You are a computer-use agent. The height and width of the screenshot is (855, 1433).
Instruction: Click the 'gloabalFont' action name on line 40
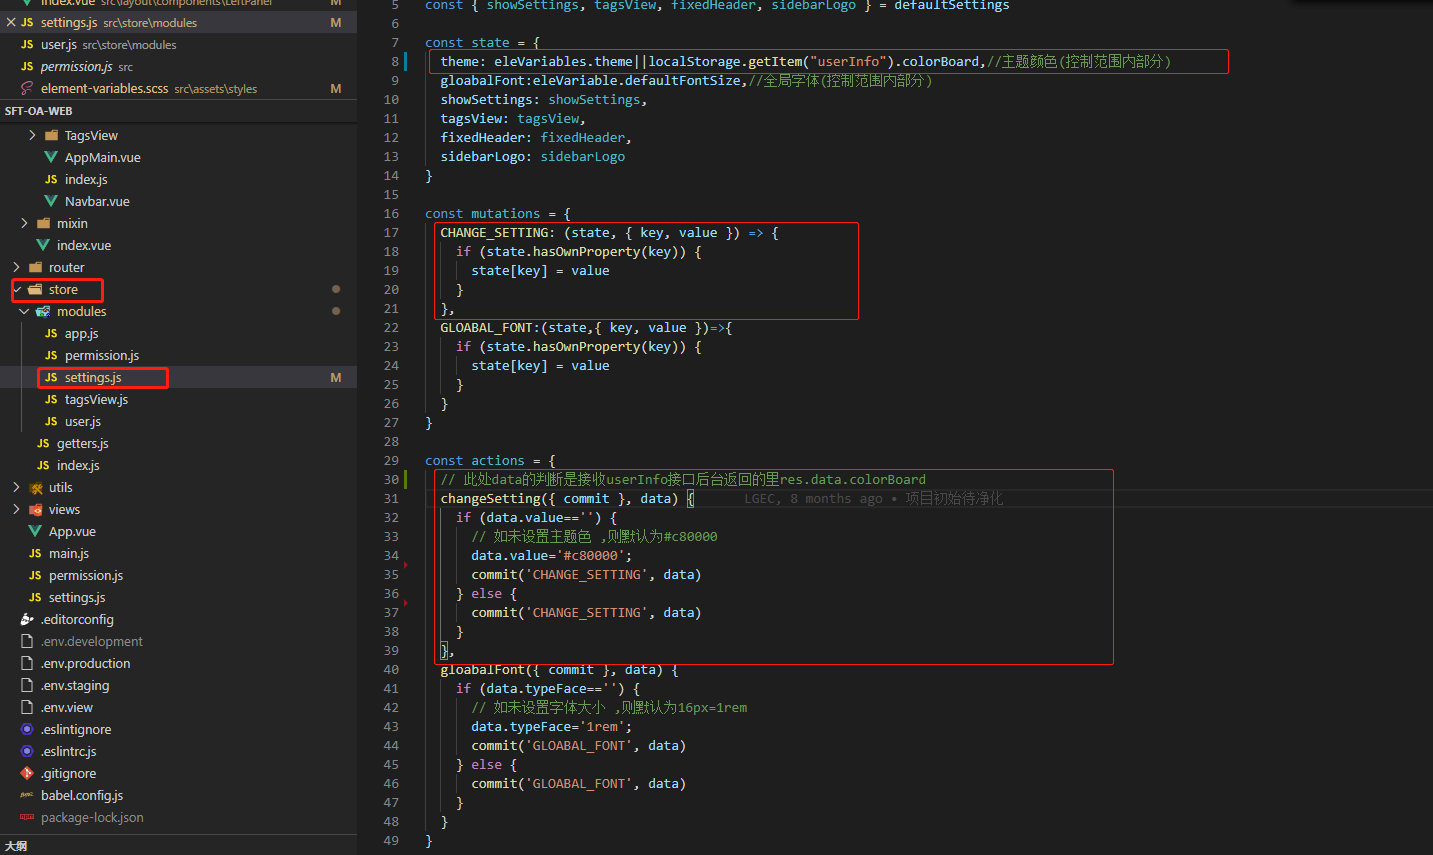click(482, 669)
